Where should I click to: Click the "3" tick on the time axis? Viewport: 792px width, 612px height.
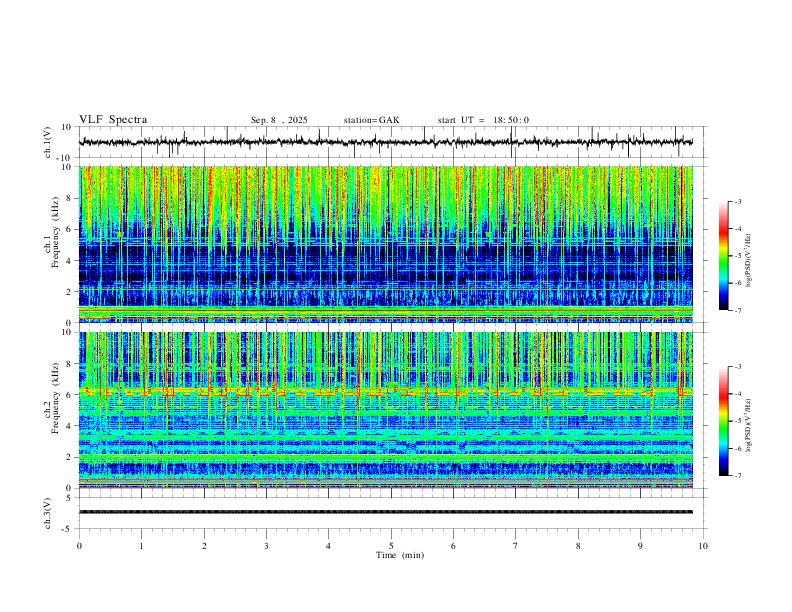pos(266,546)
